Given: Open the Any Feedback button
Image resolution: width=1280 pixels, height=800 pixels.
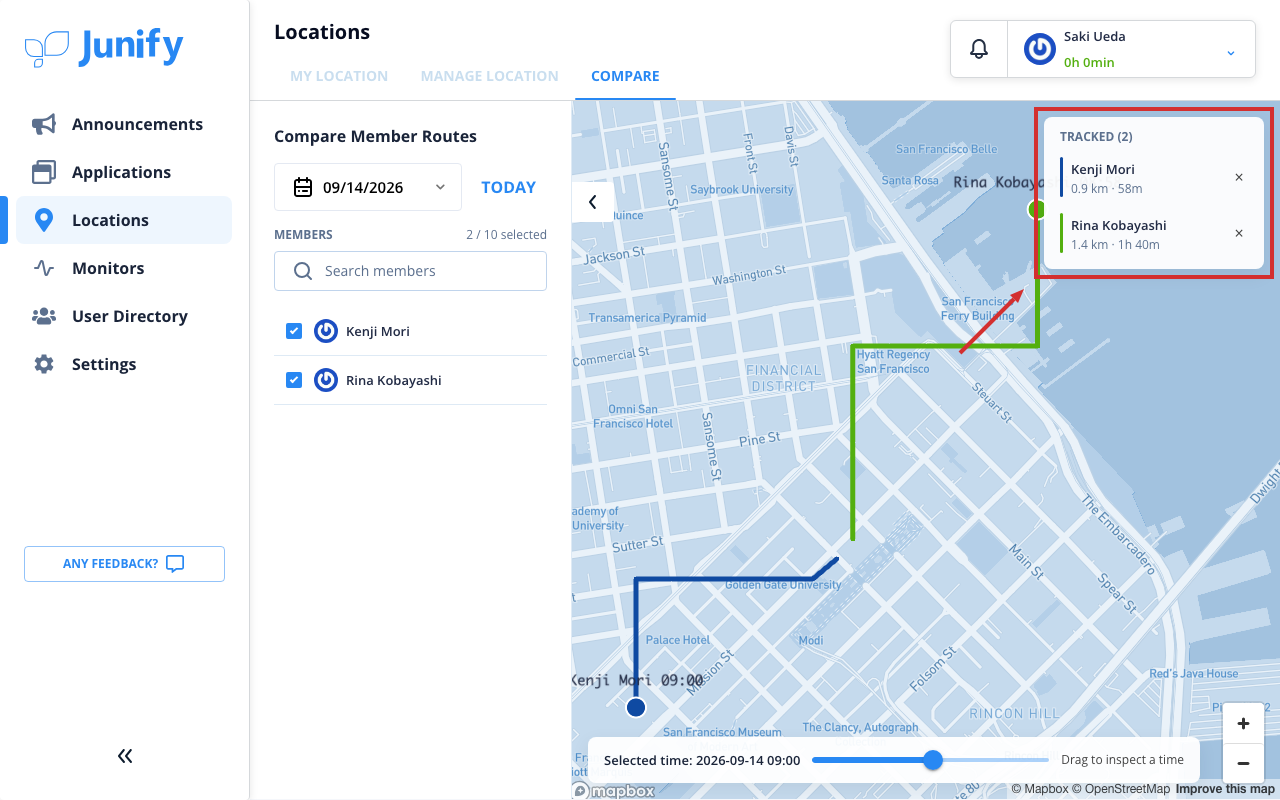Looking at the screenshot, I should pyautogui.click(x=124, y=564).
